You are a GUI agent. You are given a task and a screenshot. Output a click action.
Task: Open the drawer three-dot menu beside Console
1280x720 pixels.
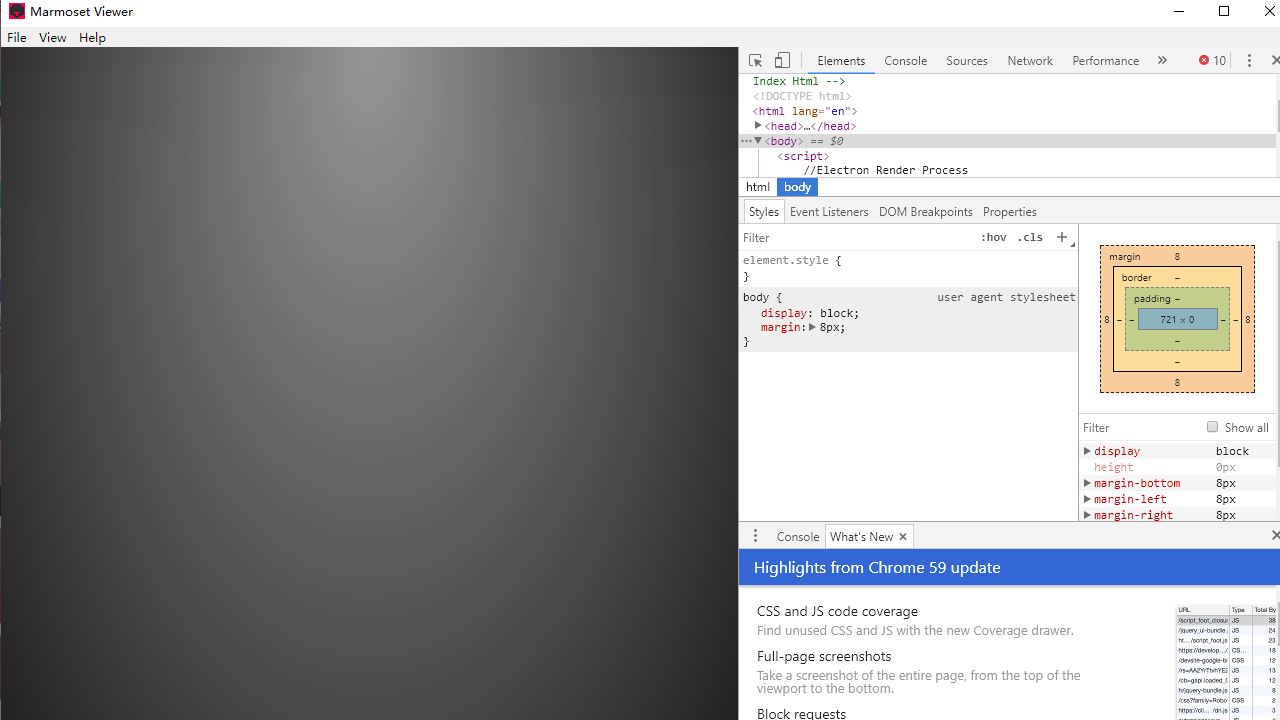[755, 536]
